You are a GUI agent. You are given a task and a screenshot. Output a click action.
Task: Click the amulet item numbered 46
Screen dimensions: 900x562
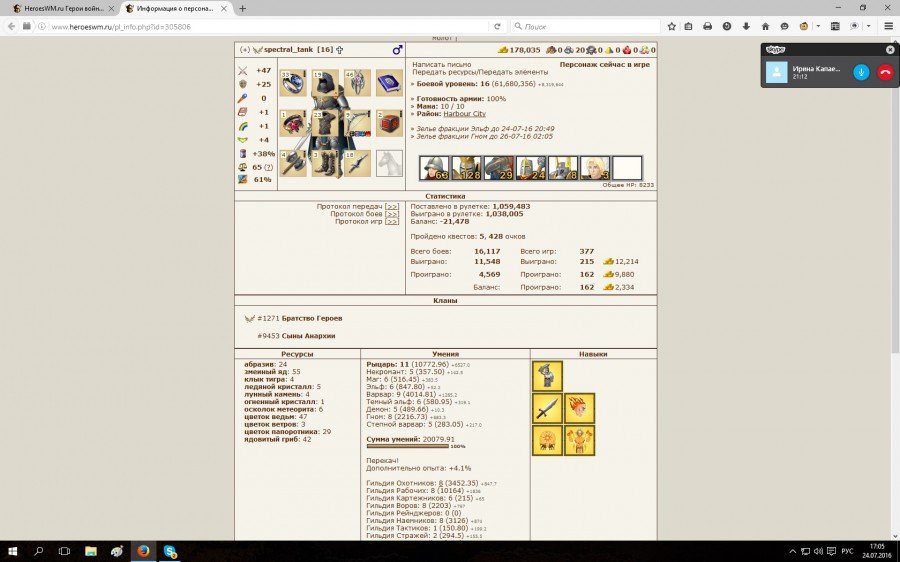tap(357, 83)
